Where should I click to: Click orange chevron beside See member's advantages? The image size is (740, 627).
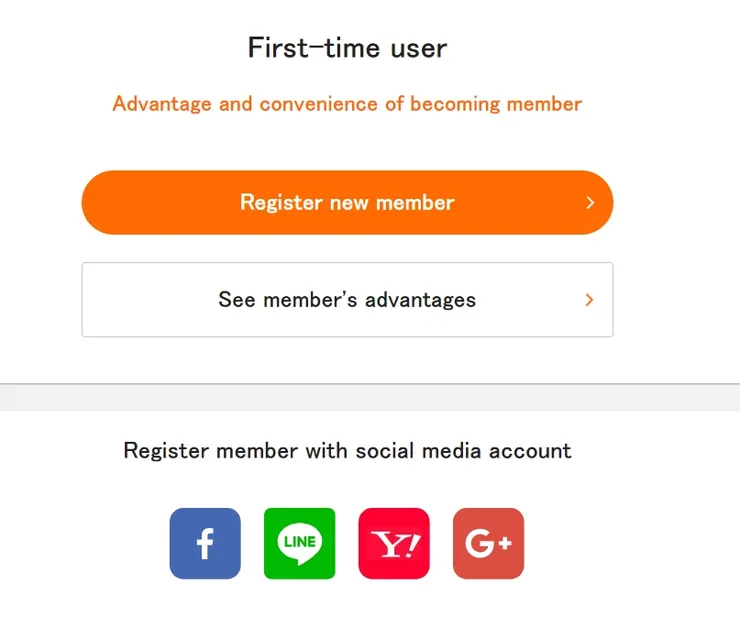click(589, 300)
